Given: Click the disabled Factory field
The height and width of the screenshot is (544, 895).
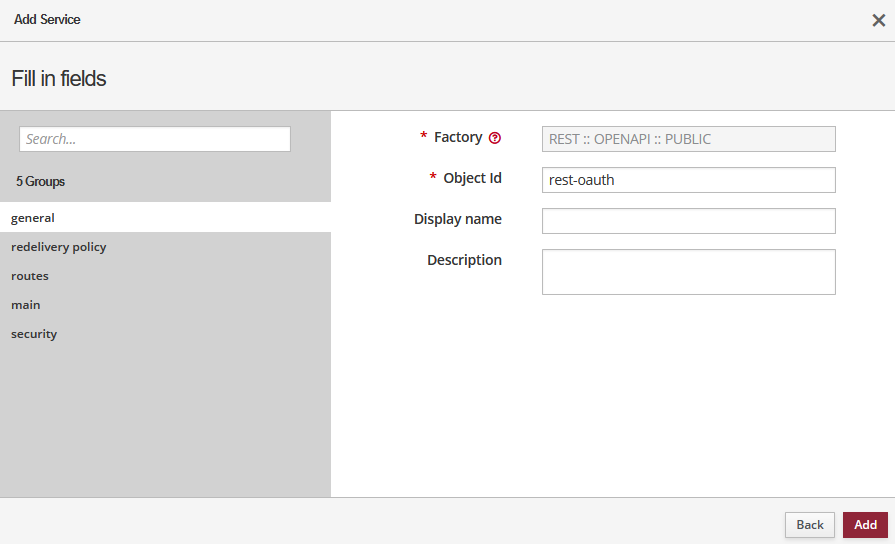Looking at the screenshot, I should tap(688, 139).
